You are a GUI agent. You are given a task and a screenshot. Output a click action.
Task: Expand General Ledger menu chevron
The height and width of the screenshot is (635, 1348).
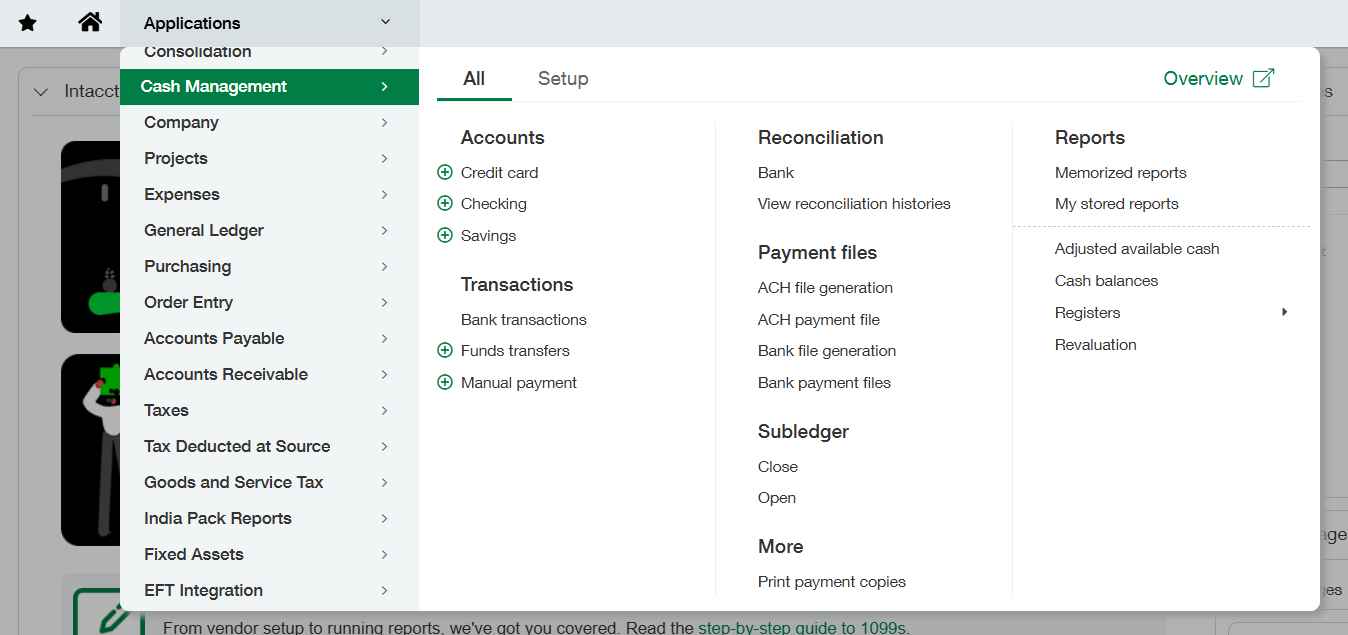click(384, 230)
